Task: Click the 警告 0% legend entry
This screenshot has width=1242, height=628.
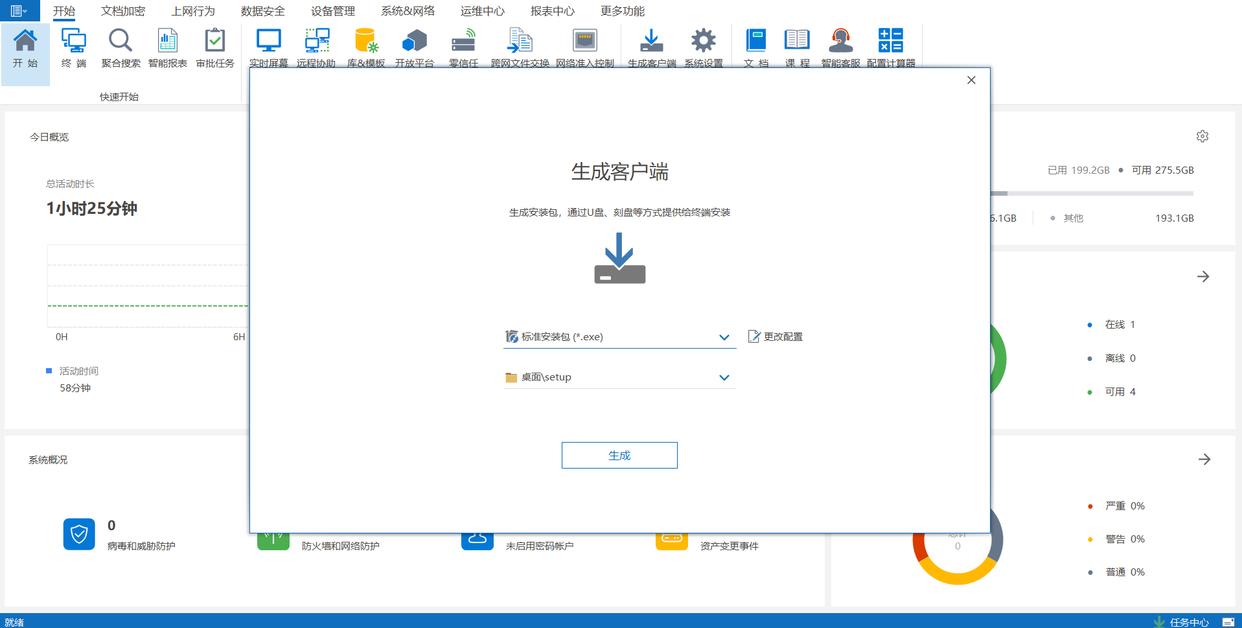Action: pos(1116,539)
